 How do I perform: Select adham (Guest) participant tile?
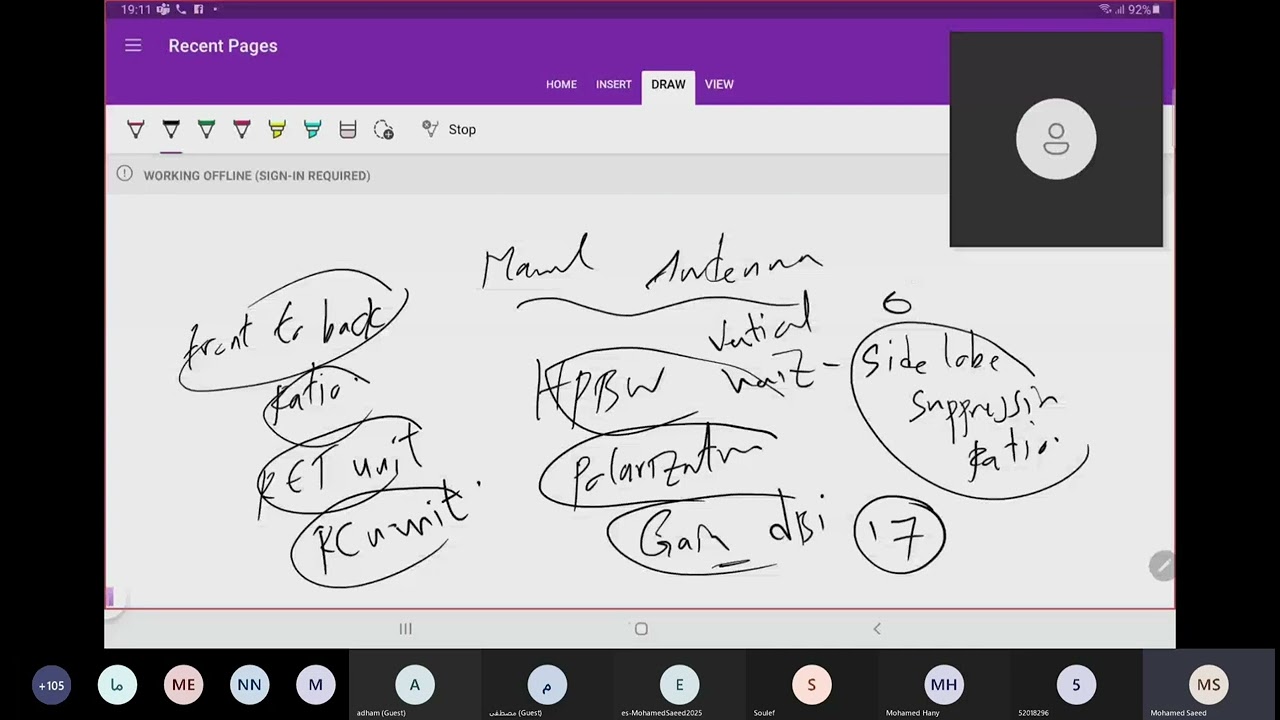coord(415,685)
